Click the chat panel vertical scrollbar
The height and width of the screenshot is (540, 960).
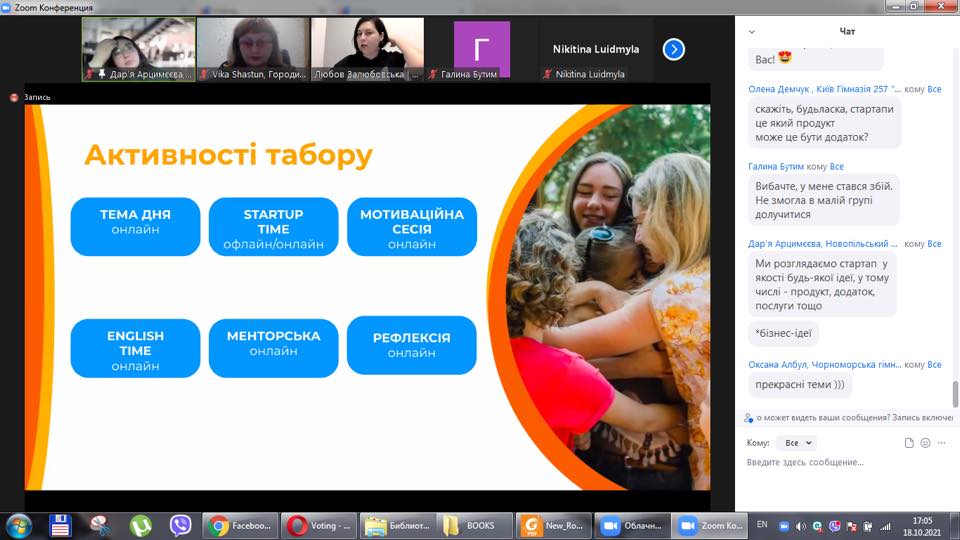click(x=954, y=393)
